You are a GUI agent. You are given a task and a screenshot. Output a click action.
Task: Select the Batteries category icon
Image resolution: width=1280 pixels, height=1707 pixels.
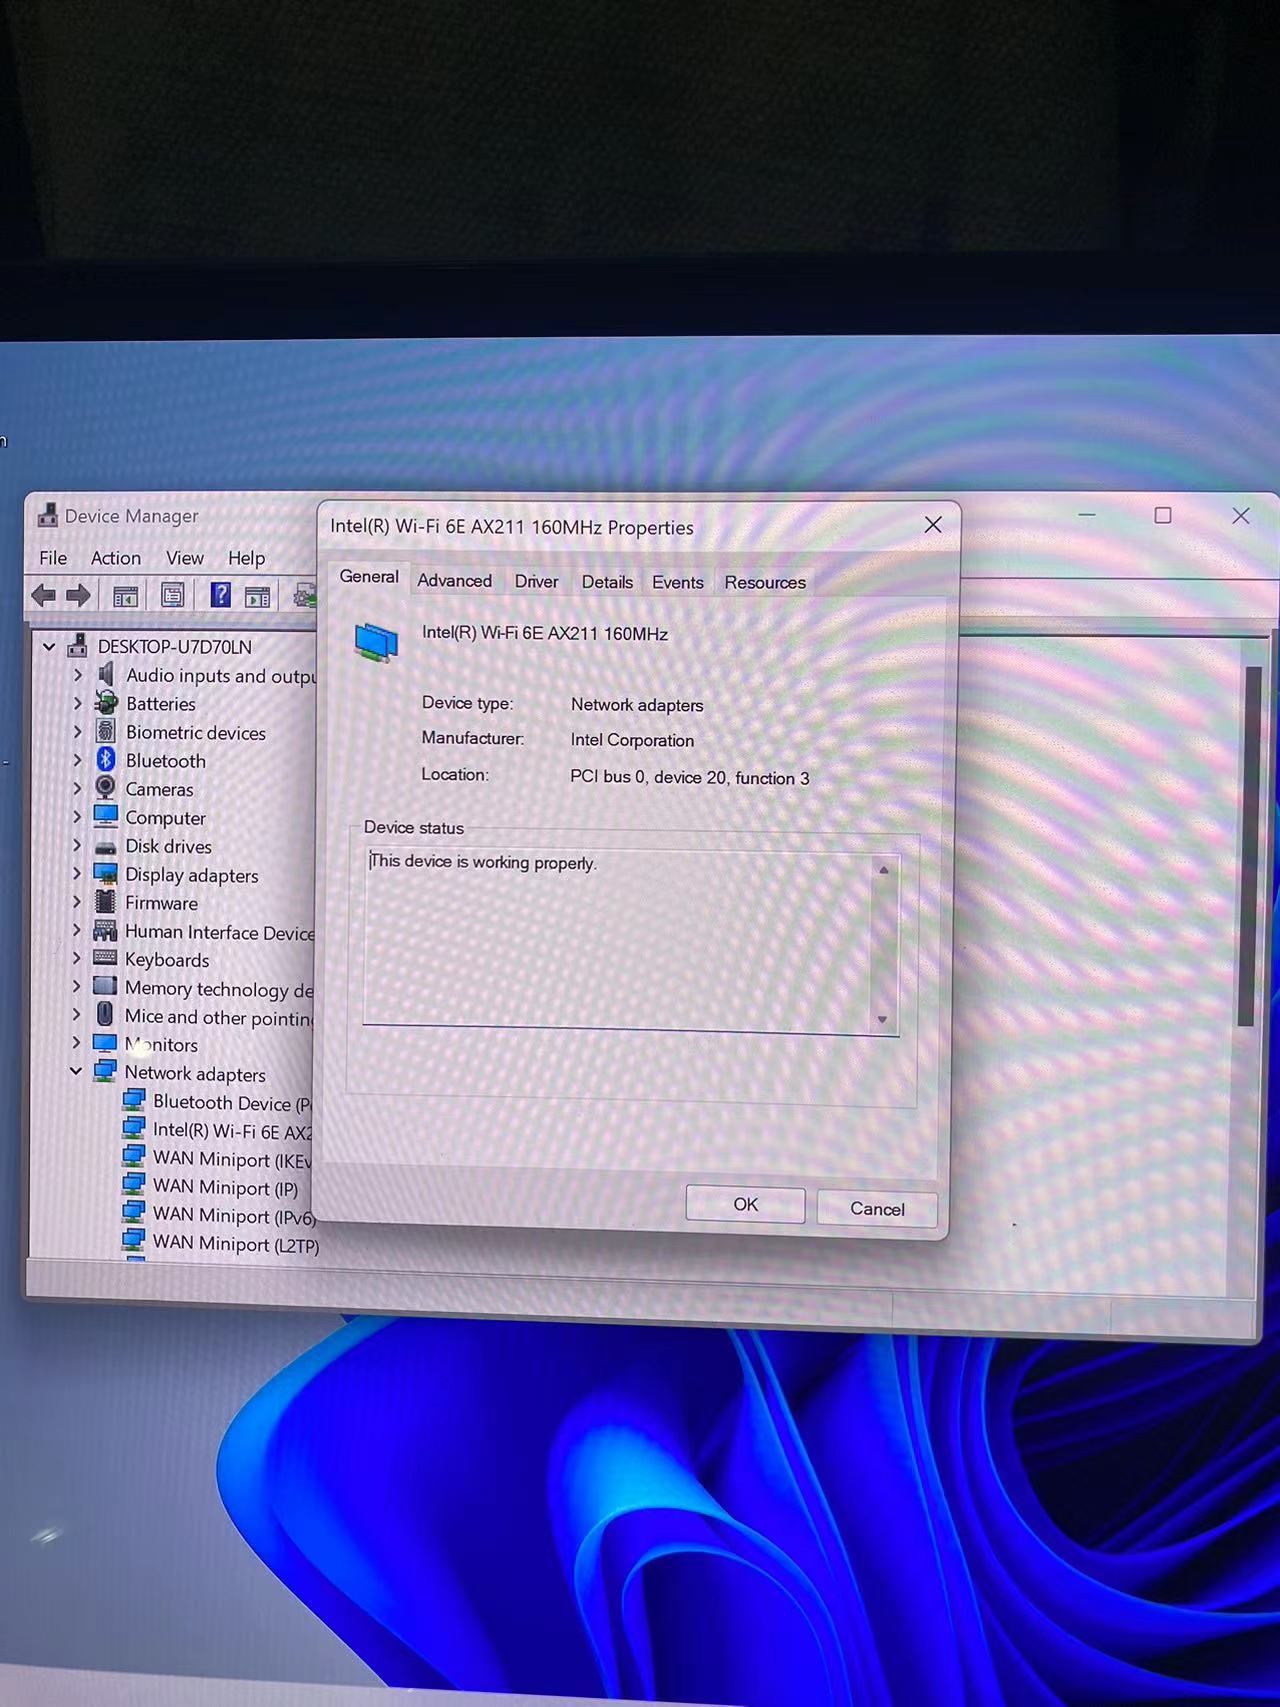(x=106, y=702)
